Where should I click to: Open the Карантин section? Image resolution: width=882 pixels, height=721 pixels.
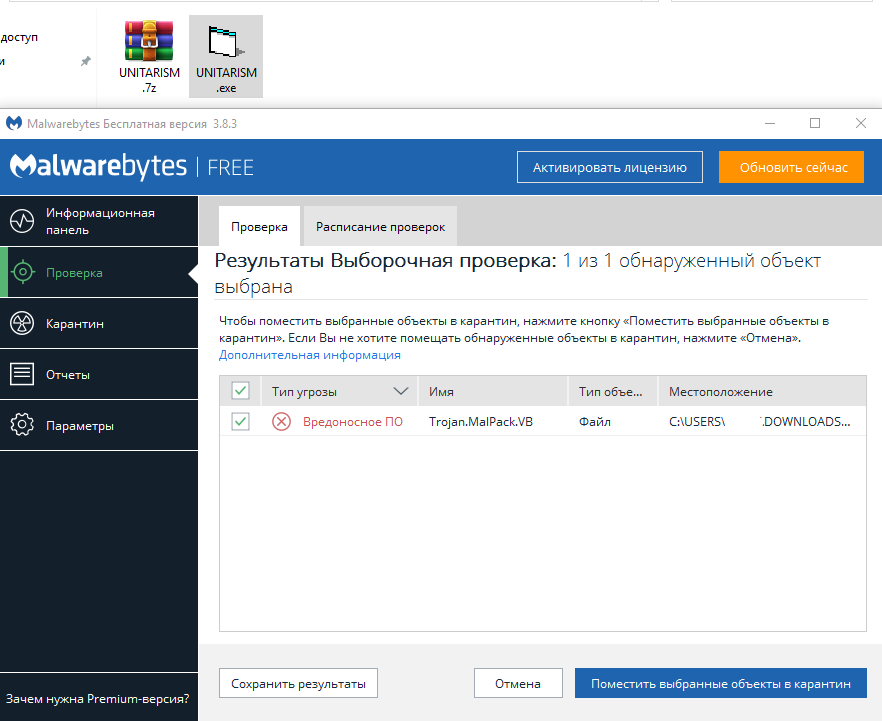click(99, 323)
